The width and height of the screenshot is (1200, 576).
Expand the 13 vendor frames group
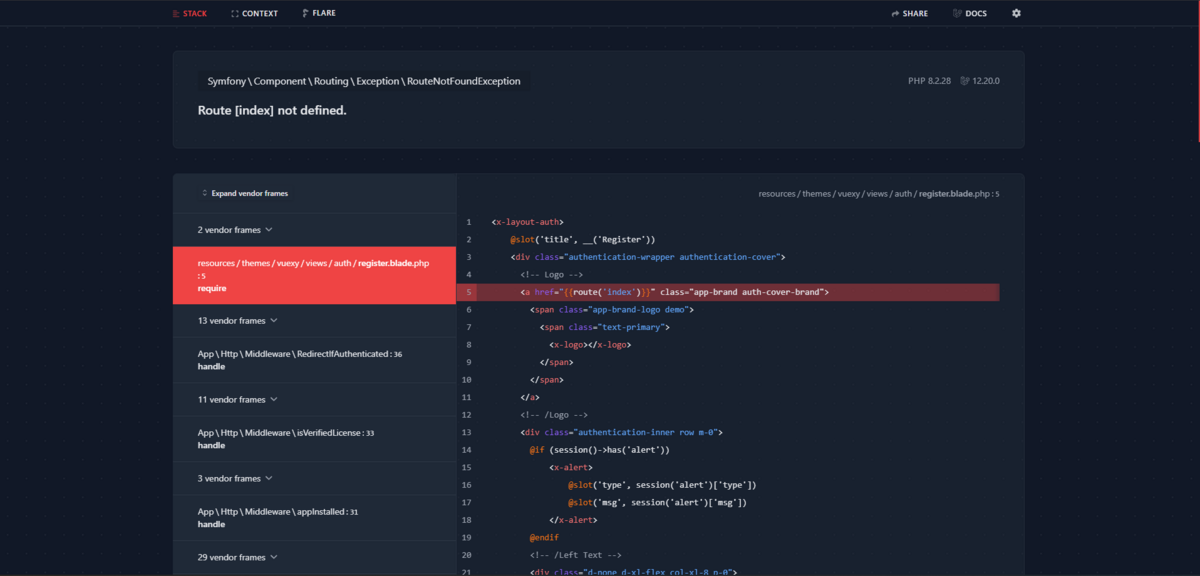pyautogui.click(x=273, y=321)
